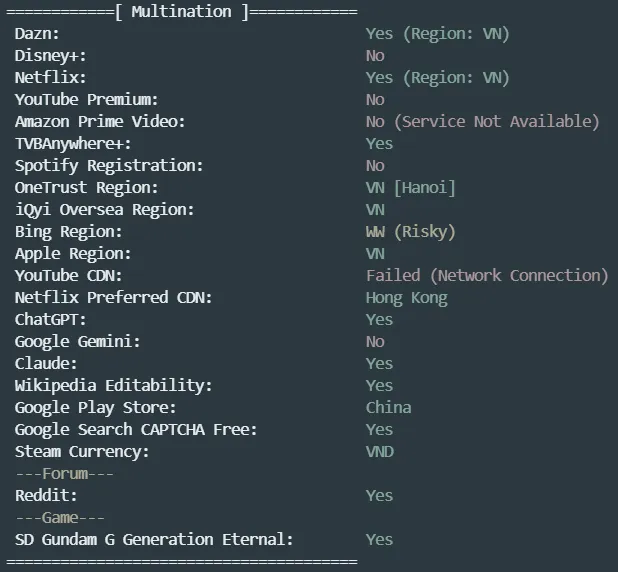Select the 'Steam Currency:' label
Image resolution: width=618 pixels, height=572 pixels.
(82, 452)
